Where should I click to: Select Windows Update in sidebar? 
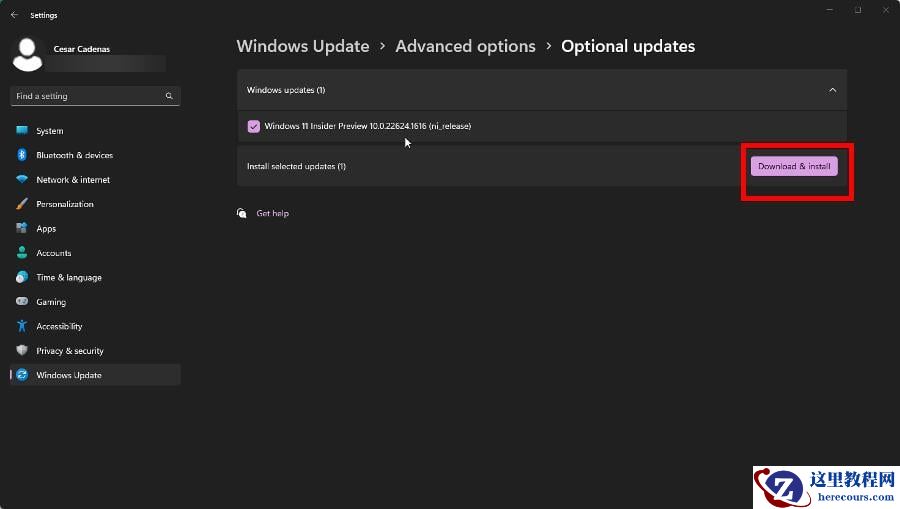69,375
